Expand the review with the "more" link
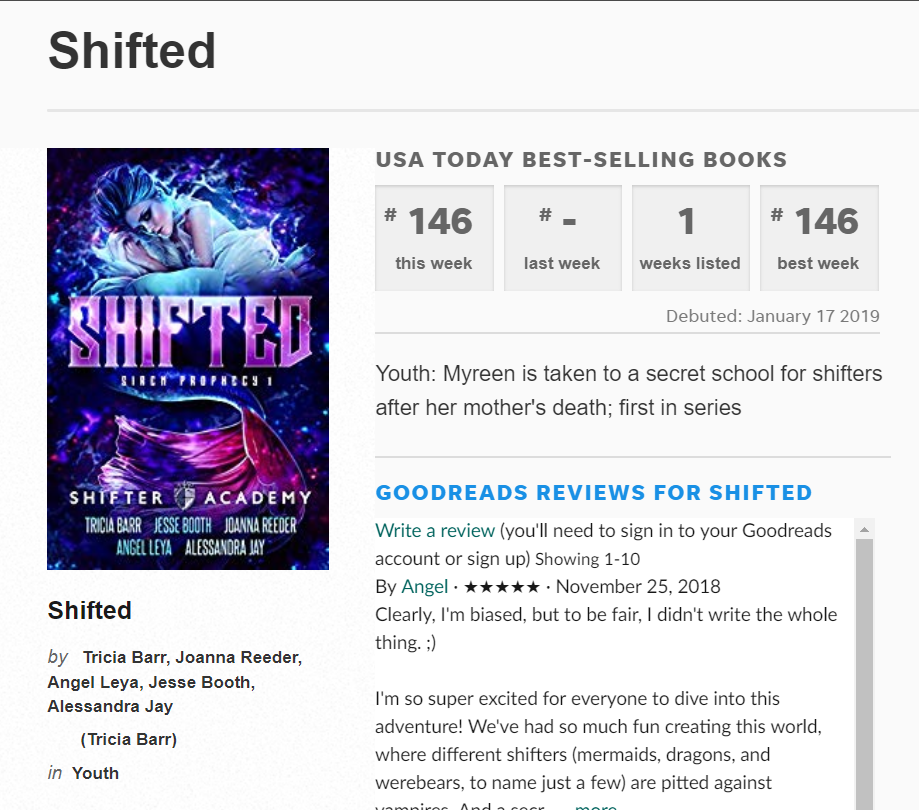919x810 pixels. coord(596,806)
